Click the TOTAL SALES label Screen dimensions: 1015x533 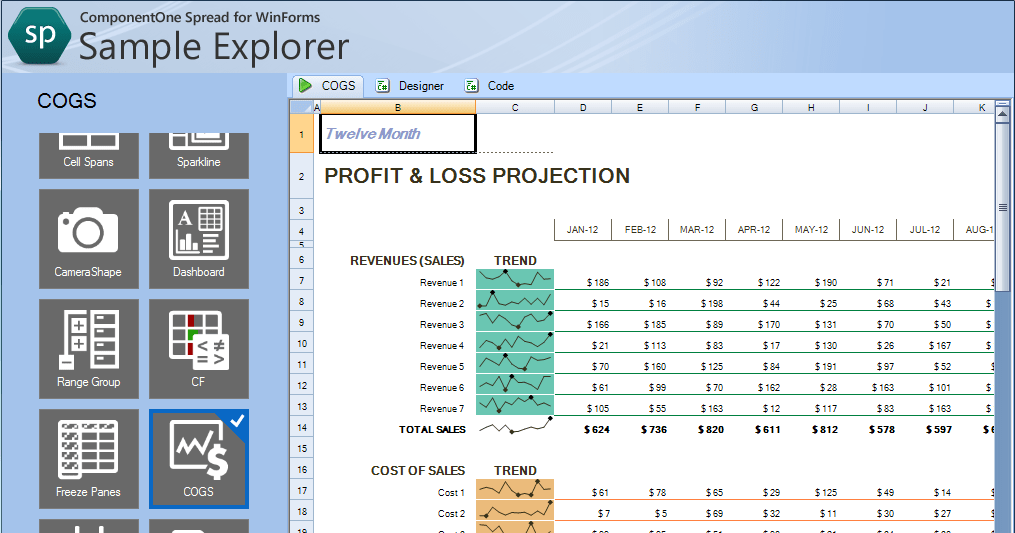click(x=432, y=429)
